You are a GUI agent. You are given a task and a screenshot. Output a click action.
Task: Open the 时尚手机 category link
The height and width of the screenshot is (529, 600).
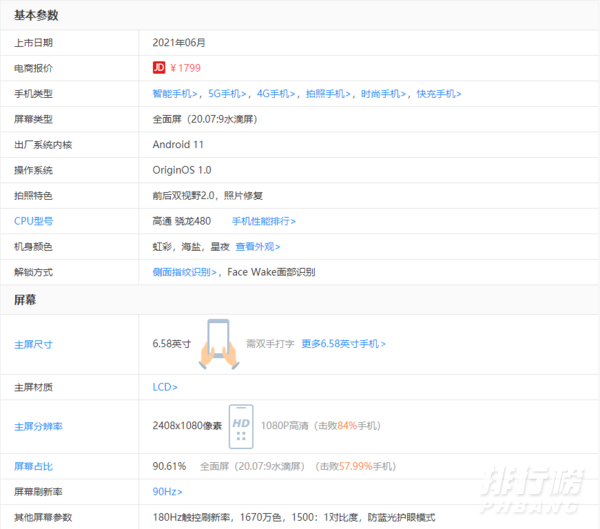[x=383, y=94]
